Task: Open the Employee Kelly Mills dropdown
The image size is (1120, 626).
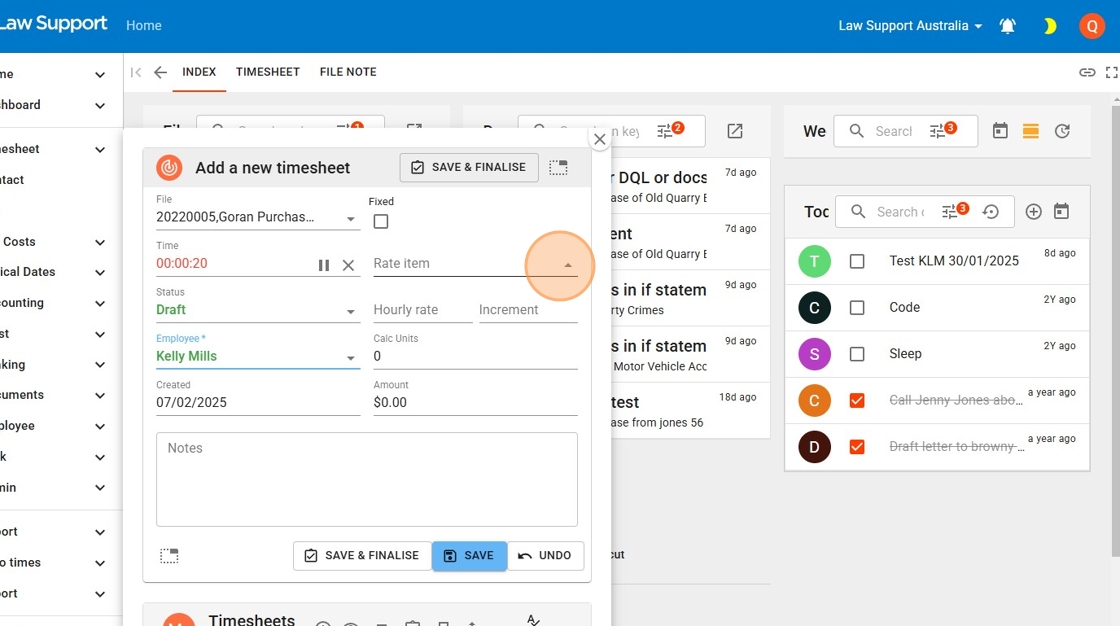Action: click(x=351, y=357)
